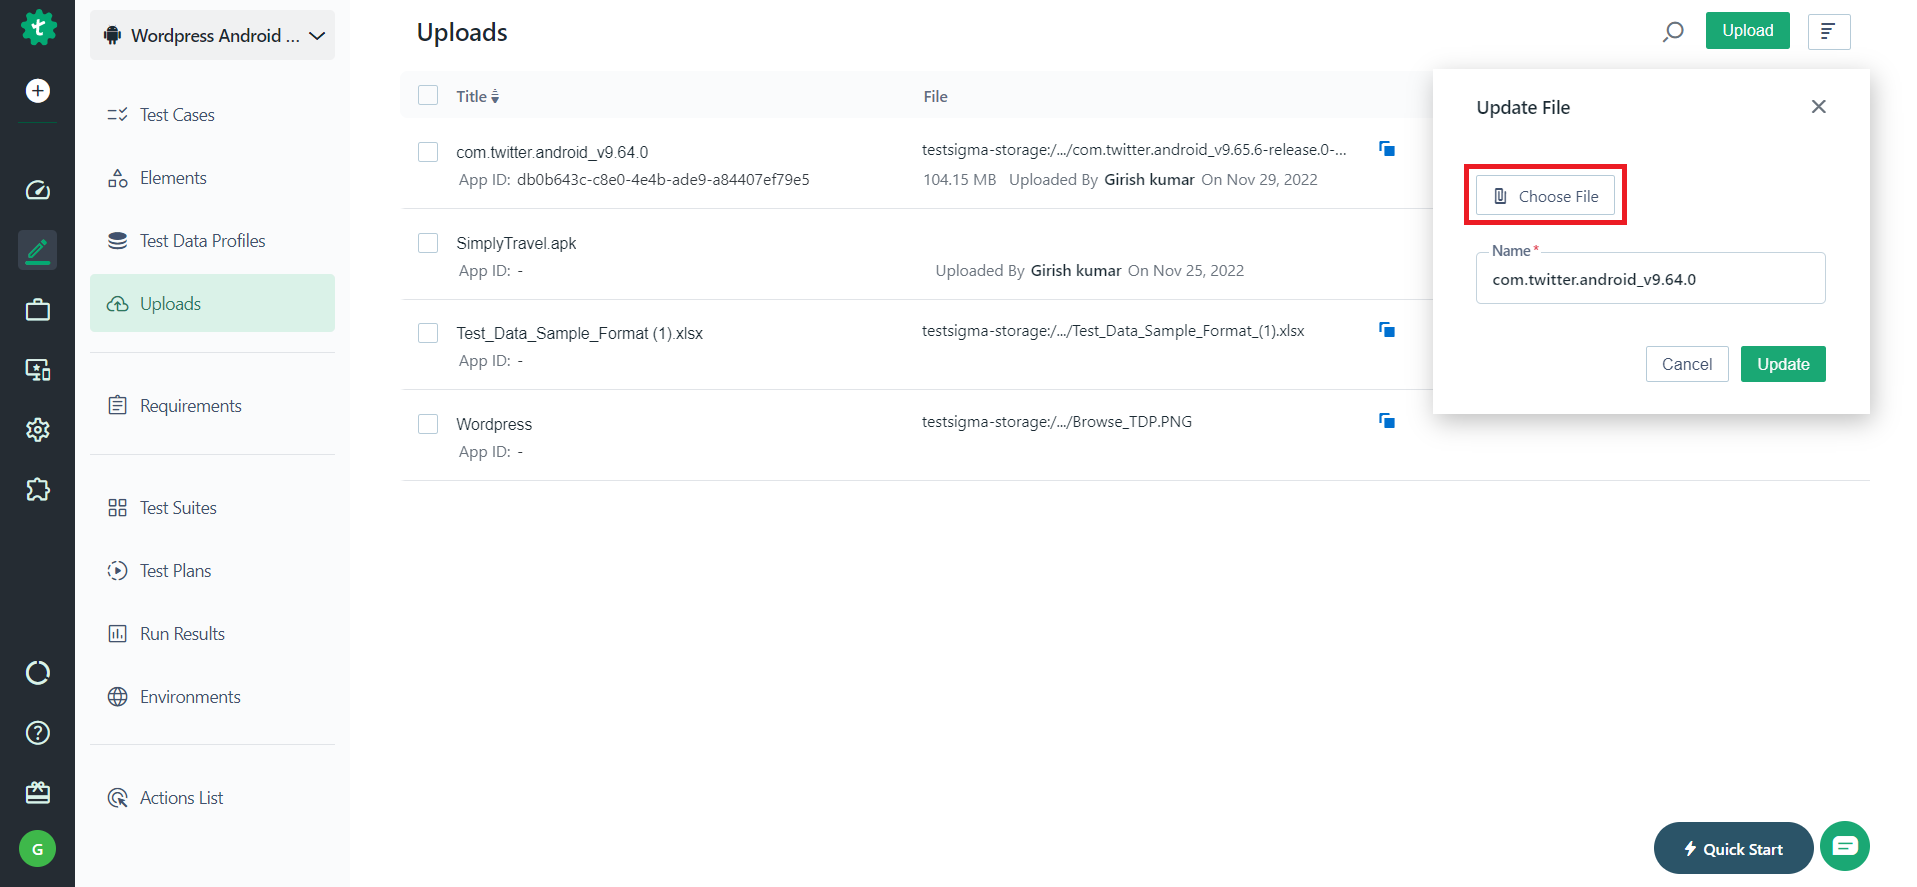The image size is (1917, 887).
Task: Check the Test_Data_Sample_Format row checkbox
Action: (x=428, y=333)
